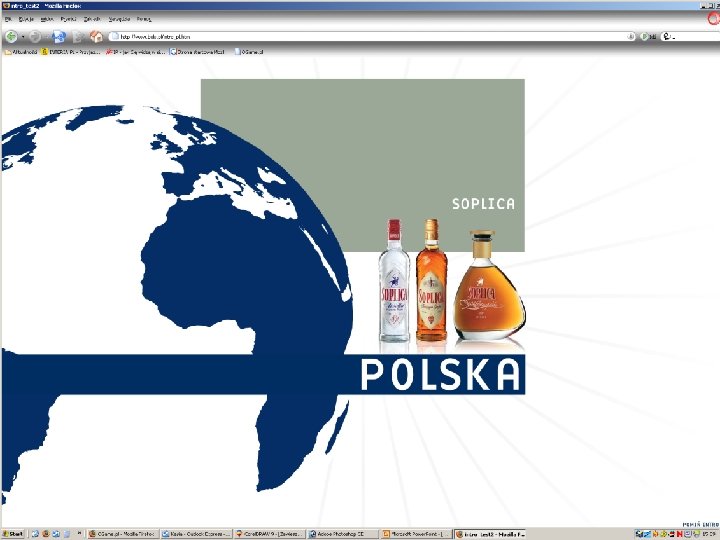The height and width of the screenshot is (540, 720).
Task: Click the grayed Forward arrow button
Action: (x=35, y=36)
